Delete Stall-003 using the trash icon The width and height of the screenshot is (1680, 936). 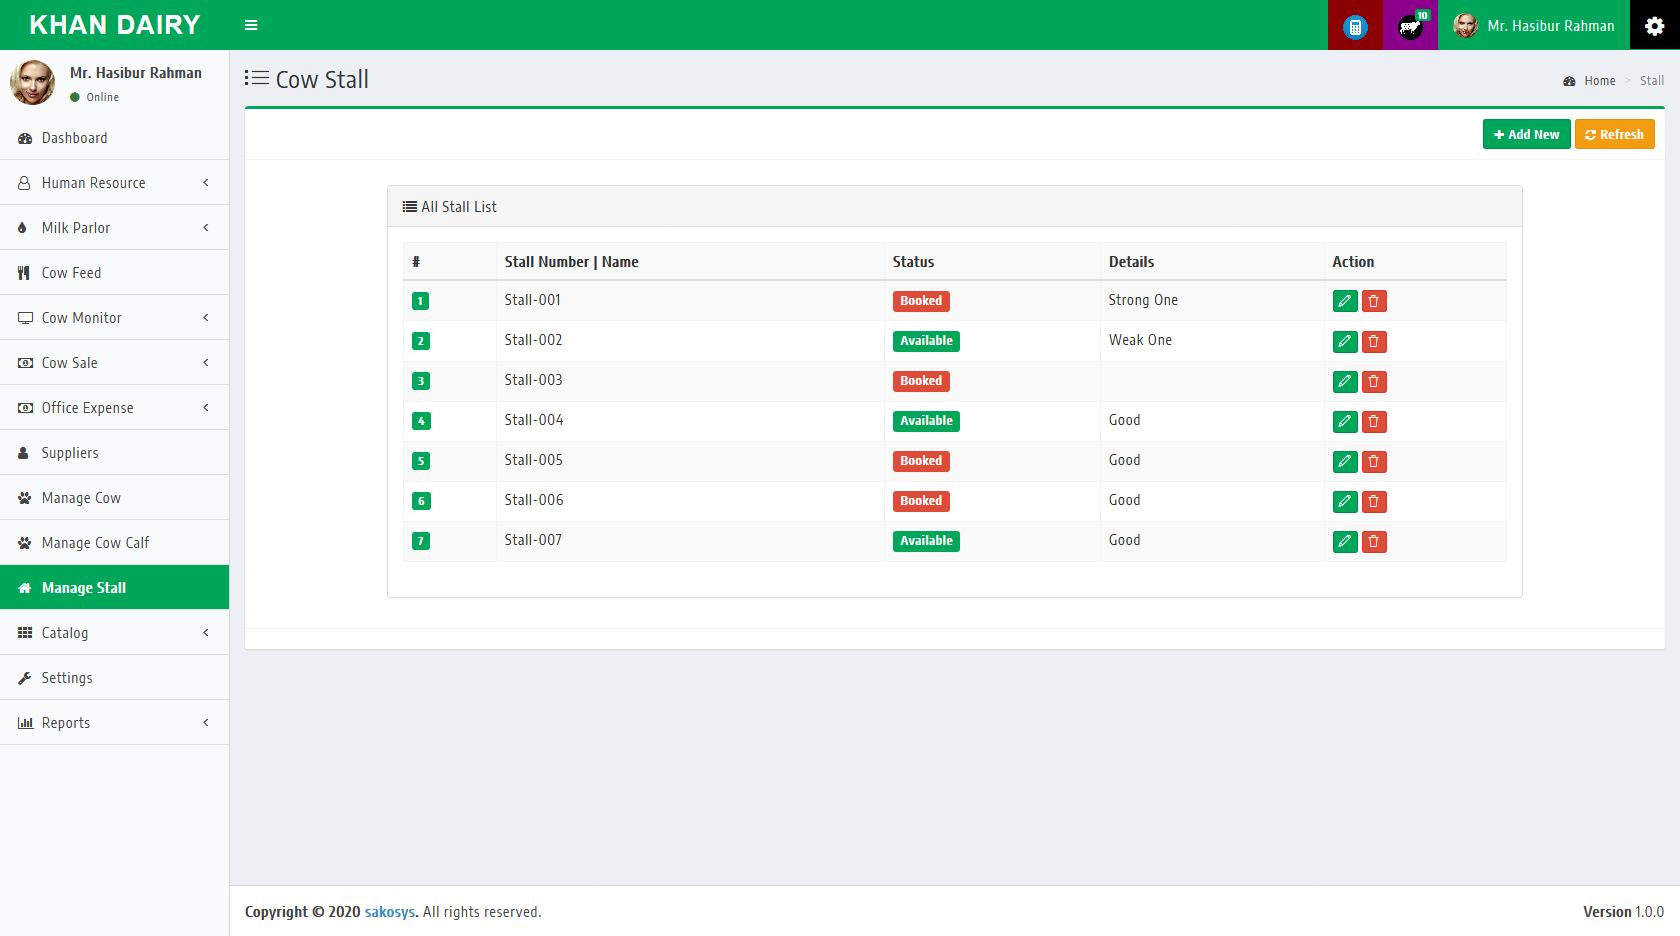[x=1374, y=381]
